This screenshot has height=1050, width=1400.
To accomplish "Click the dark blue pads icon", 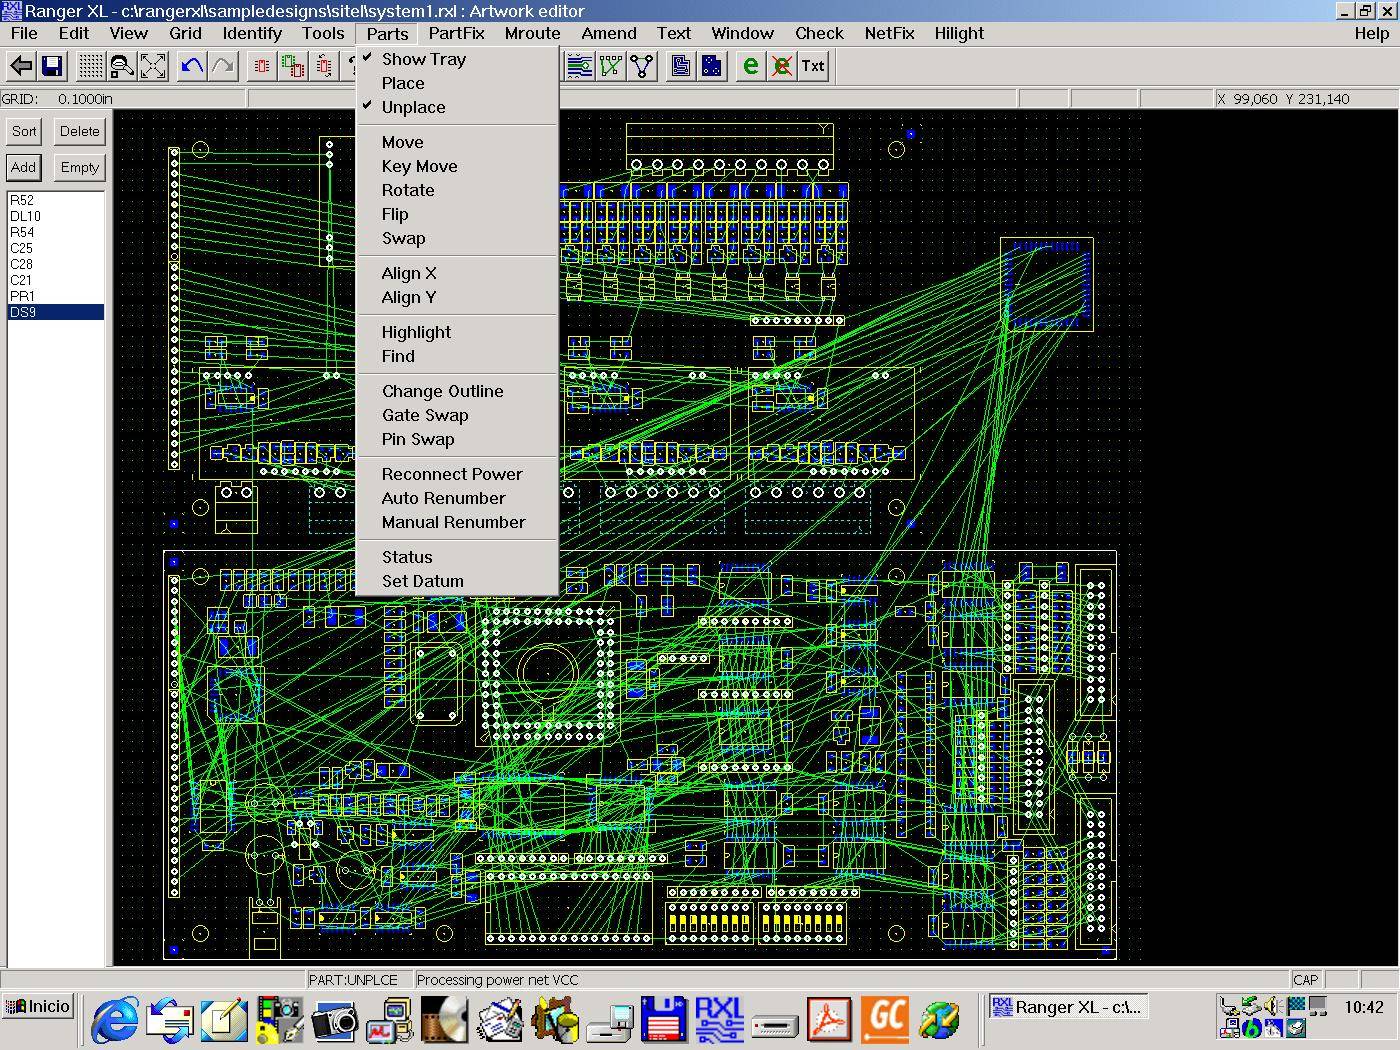I will [x=711, y=66].
